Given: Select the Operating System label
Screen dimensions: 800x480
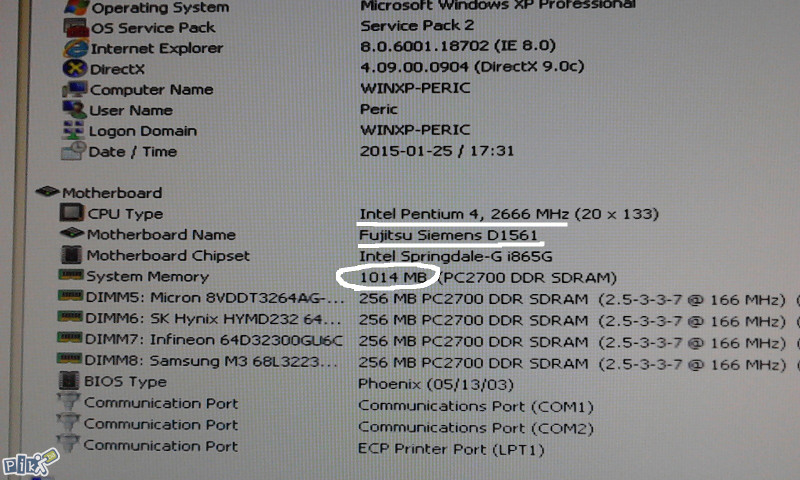Looking at the screenshot, I should (x=160, y=8).
